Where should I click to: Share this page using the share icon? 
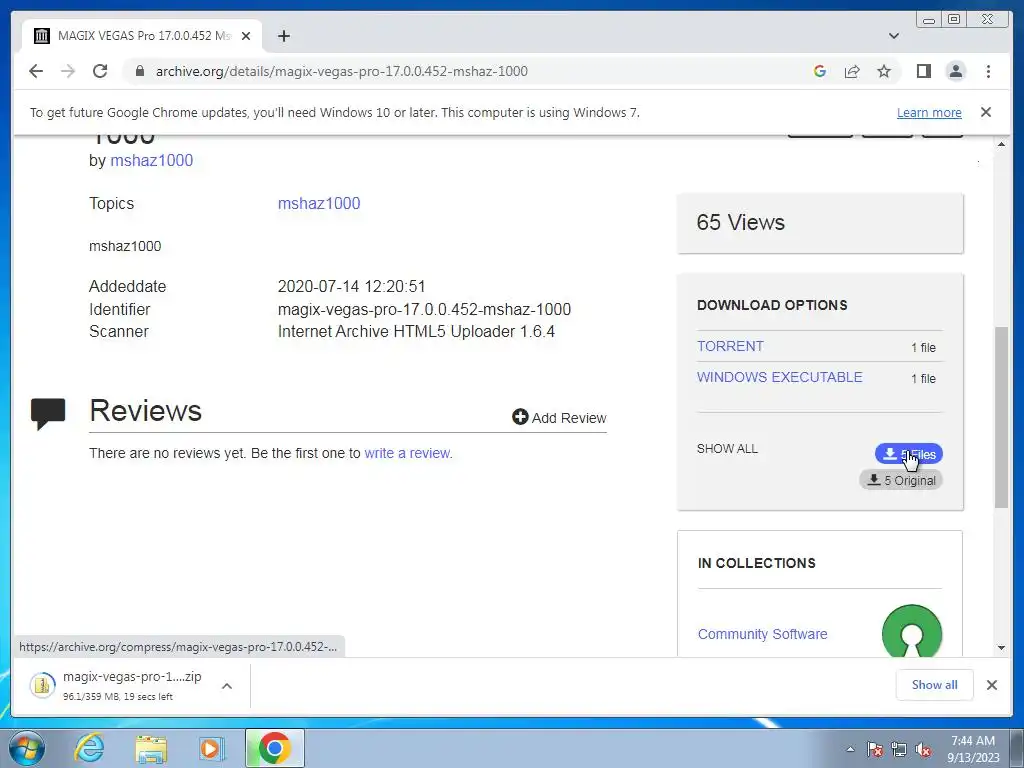click(x=852, y=71)
